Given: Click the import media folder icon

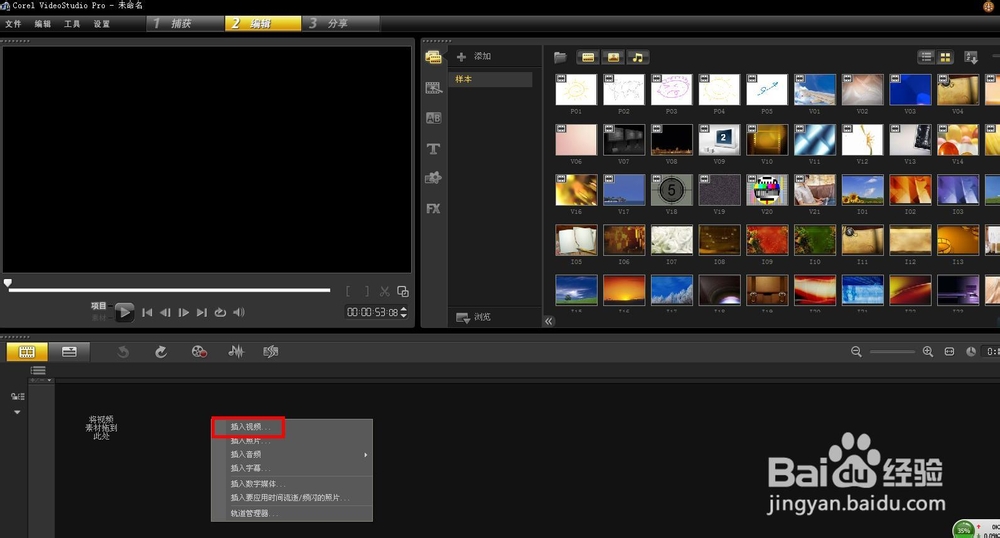Looking at the screenshot, I should pos(561,57).
